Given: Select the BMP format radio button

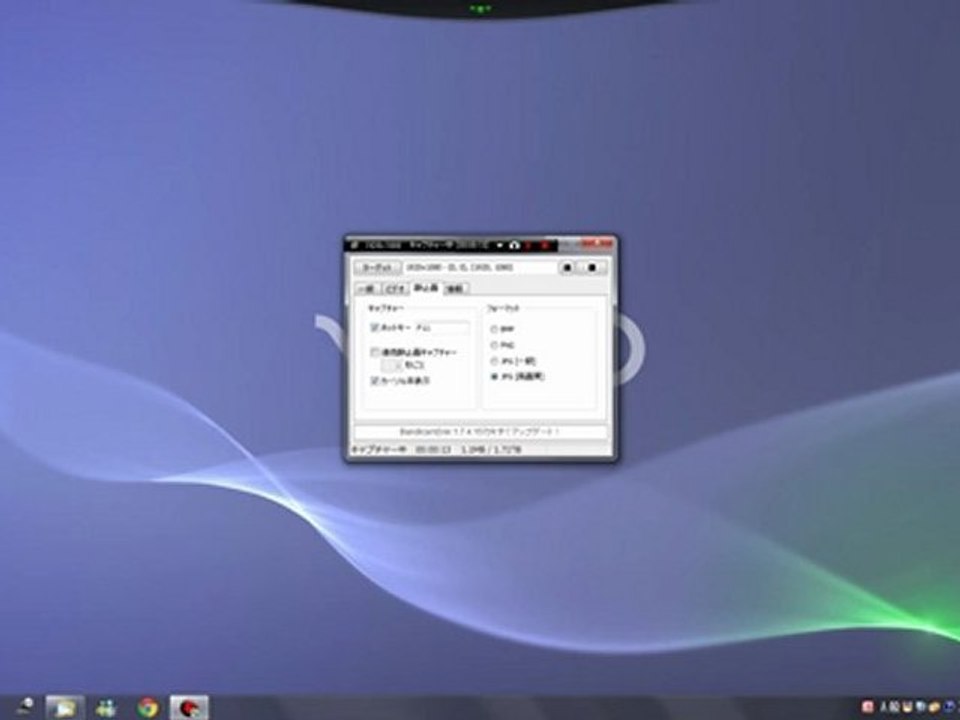Looking at the screenshot, I should pos(494,329).
